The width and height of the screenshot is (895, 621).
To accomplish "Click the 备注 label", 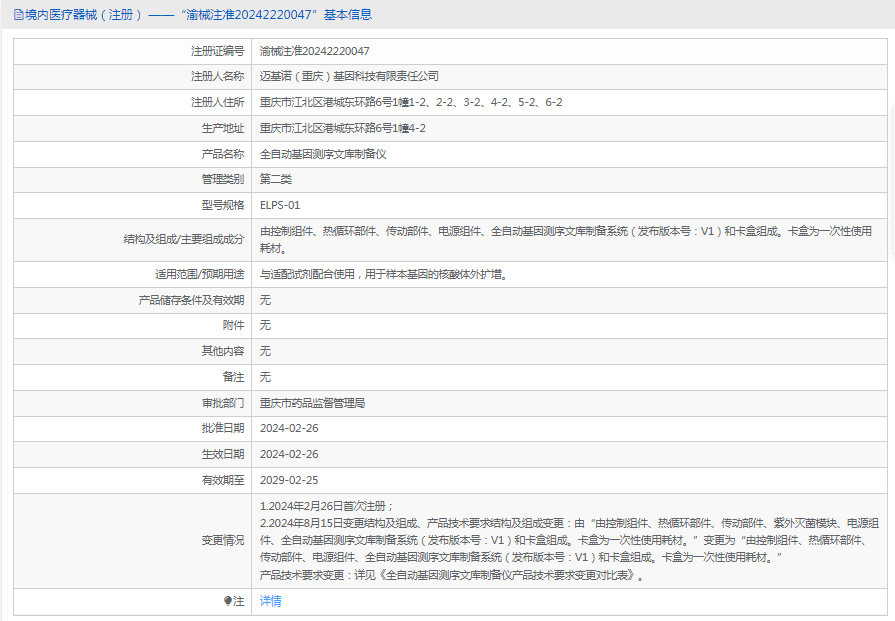I will coord(233,377).
